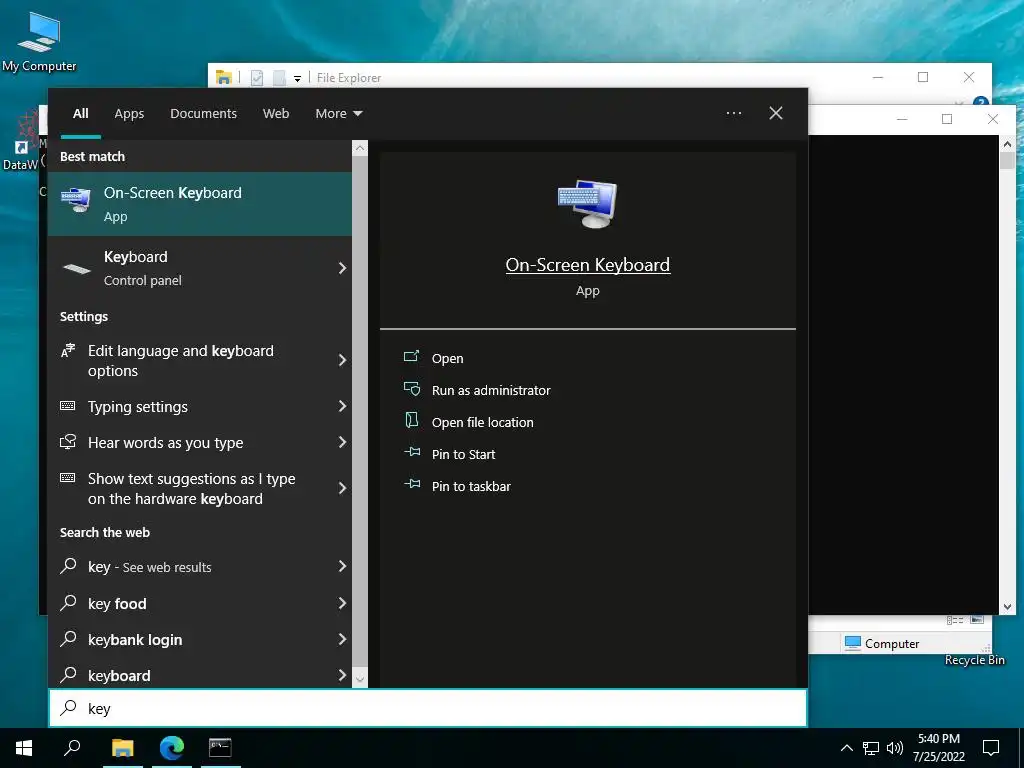Click File Explorer help question mark icon

tap(980, 101)
